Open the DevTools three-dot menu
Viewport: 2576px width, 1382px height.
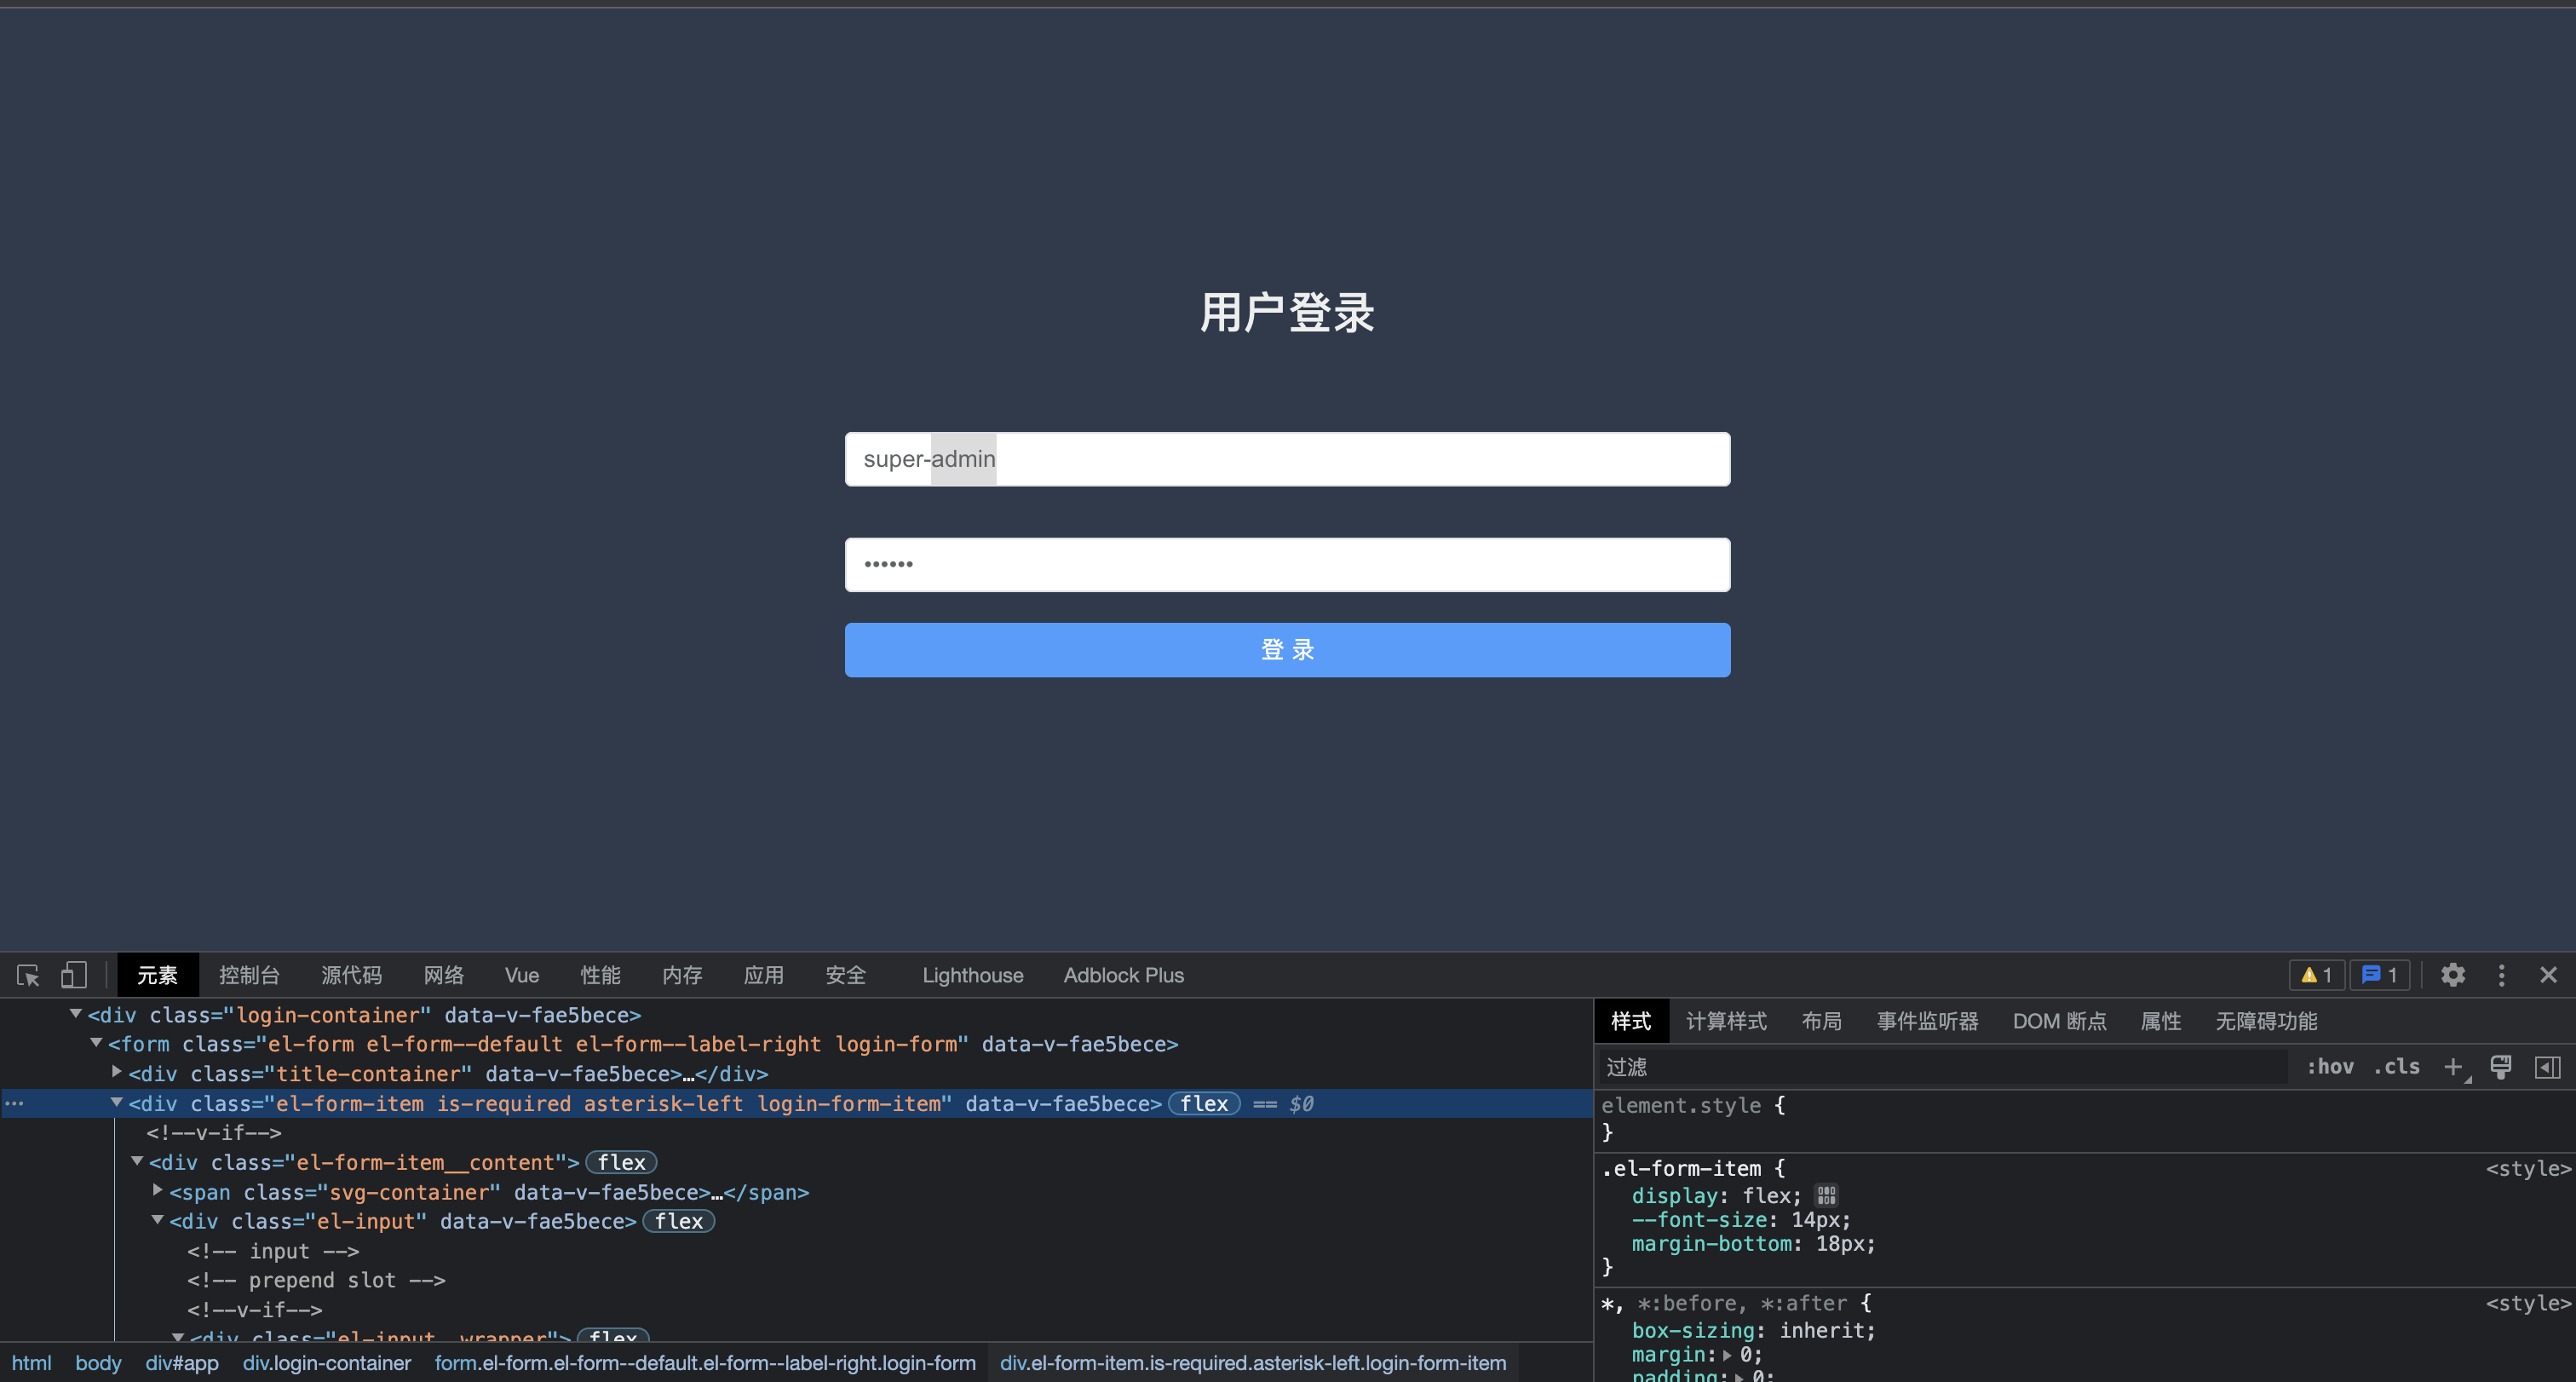point(2501,975)
